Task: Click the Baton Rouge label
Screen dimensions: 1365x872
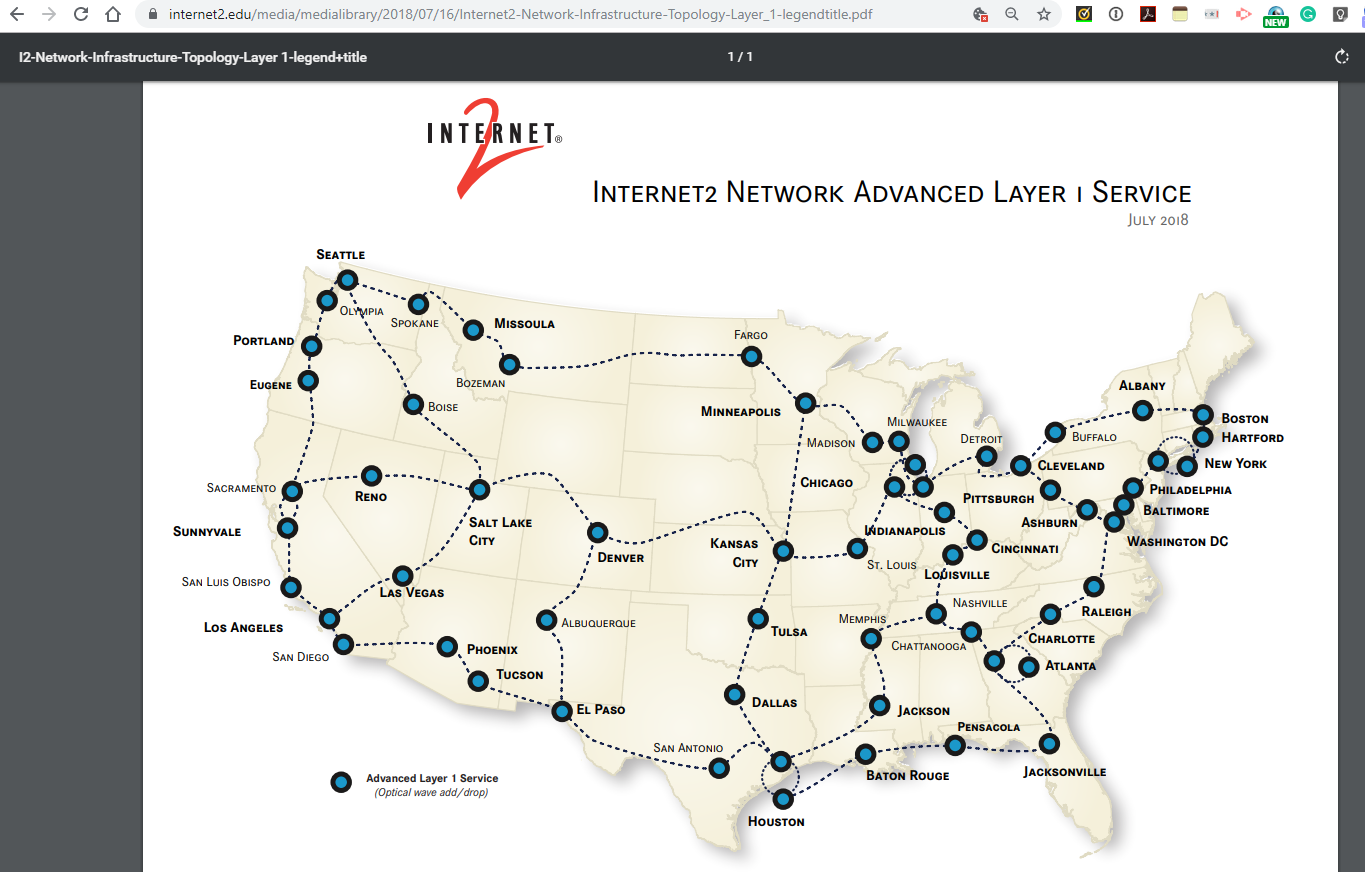Action: pyautogui.click(x=908, y=775)
